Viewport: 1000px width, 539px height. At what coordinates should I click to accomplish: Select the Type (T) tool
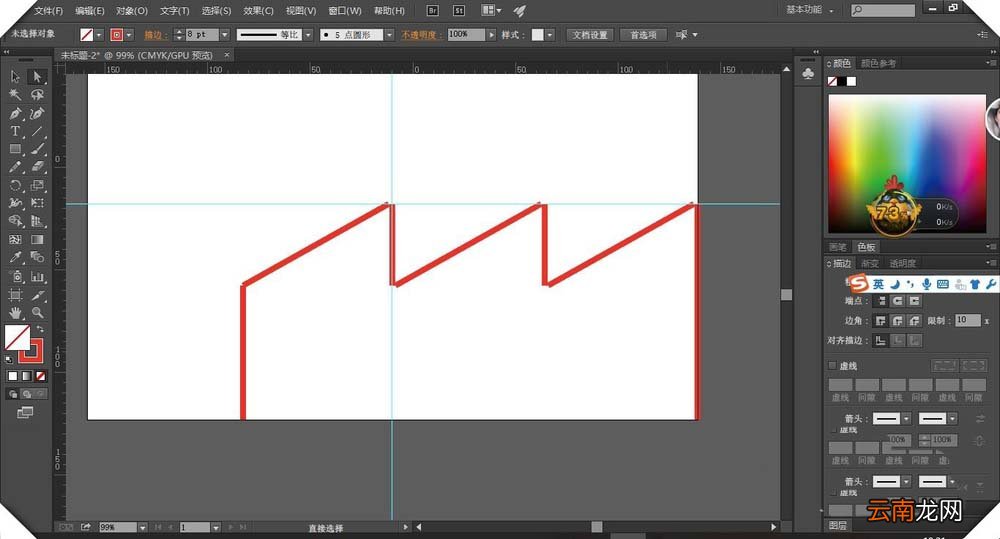coord(15,131)
